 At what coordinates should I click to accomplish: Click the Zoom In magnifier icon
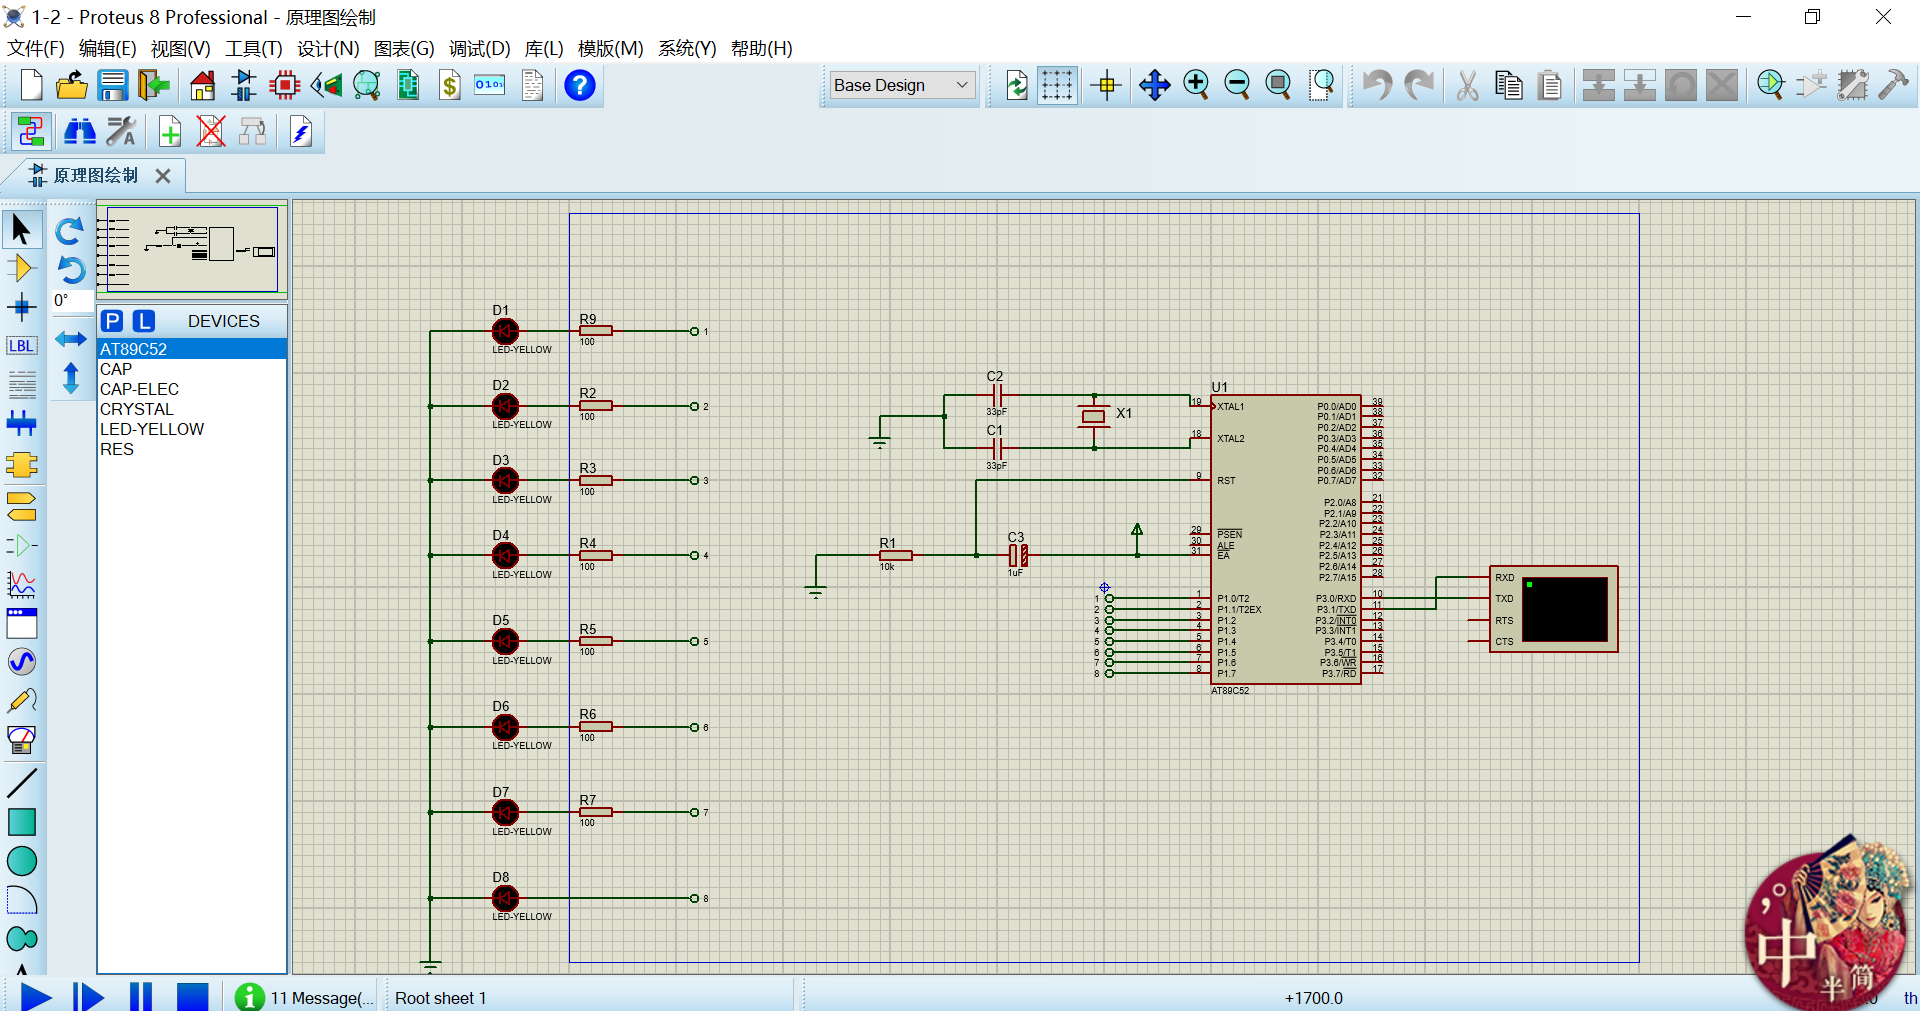coord(1196,86)
